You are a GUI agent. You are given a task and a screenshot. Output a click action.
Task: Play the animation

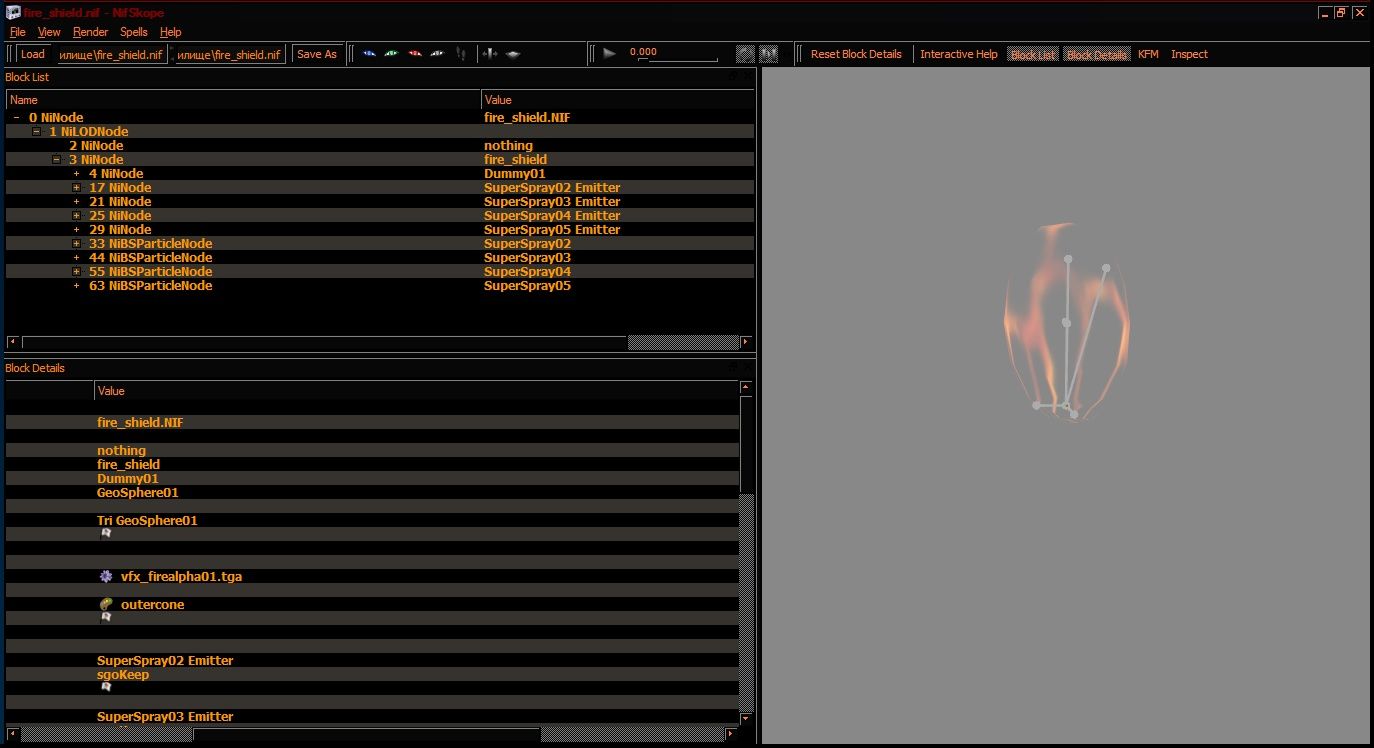[609, 54]
